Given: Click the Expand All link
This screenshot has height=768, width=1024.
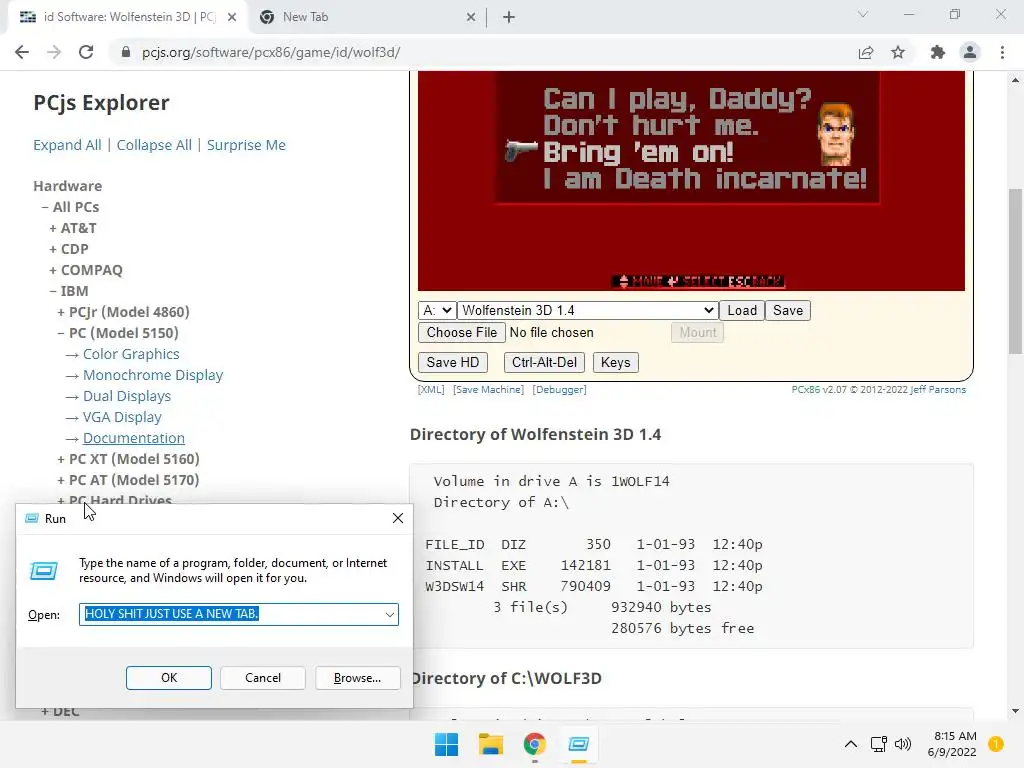Looking at the screenshot, I should [67, 145].
